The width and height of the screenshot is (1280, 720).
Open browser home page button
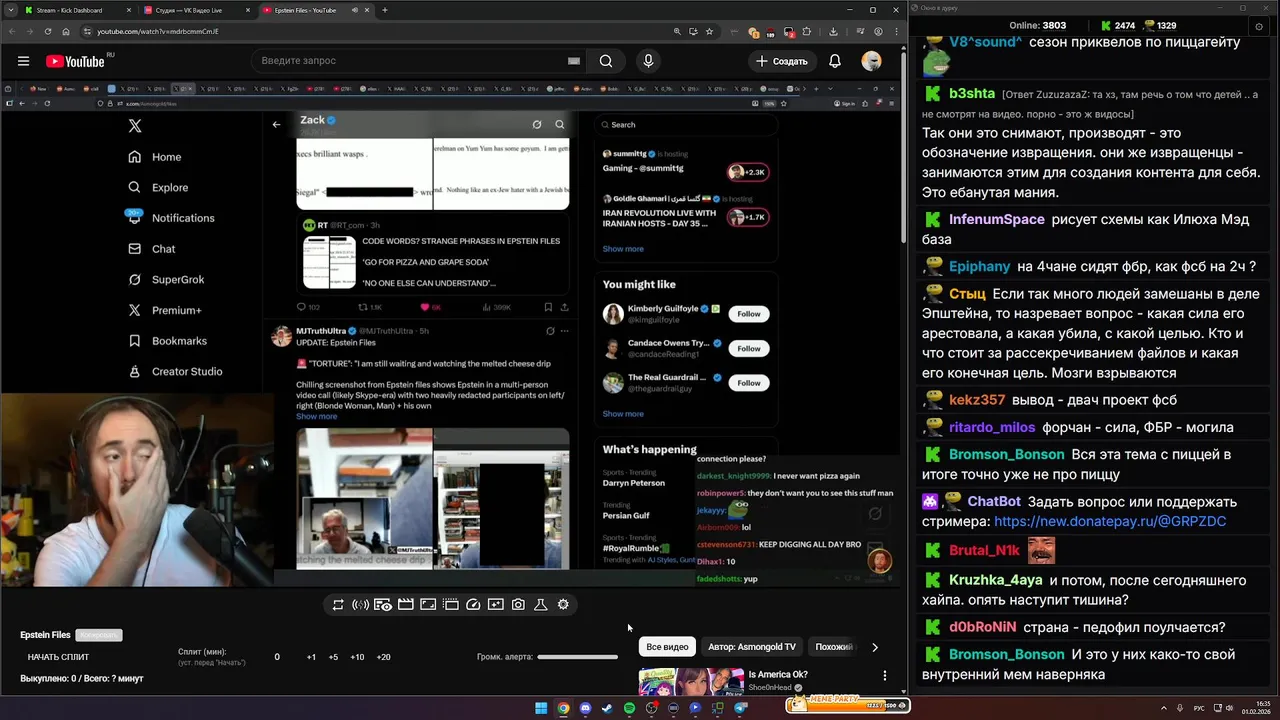pos(66,31)
